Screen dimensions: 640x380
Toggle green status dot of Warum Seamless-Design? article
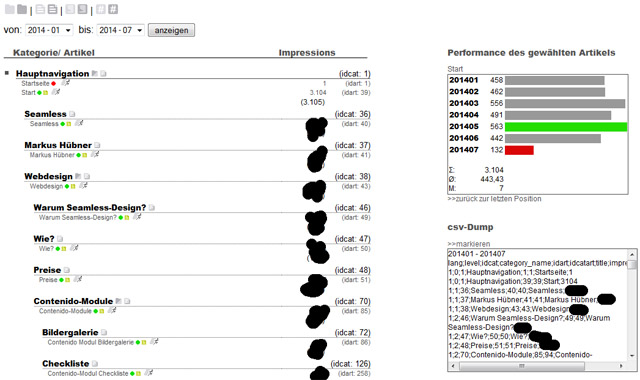tap(121, 218)
